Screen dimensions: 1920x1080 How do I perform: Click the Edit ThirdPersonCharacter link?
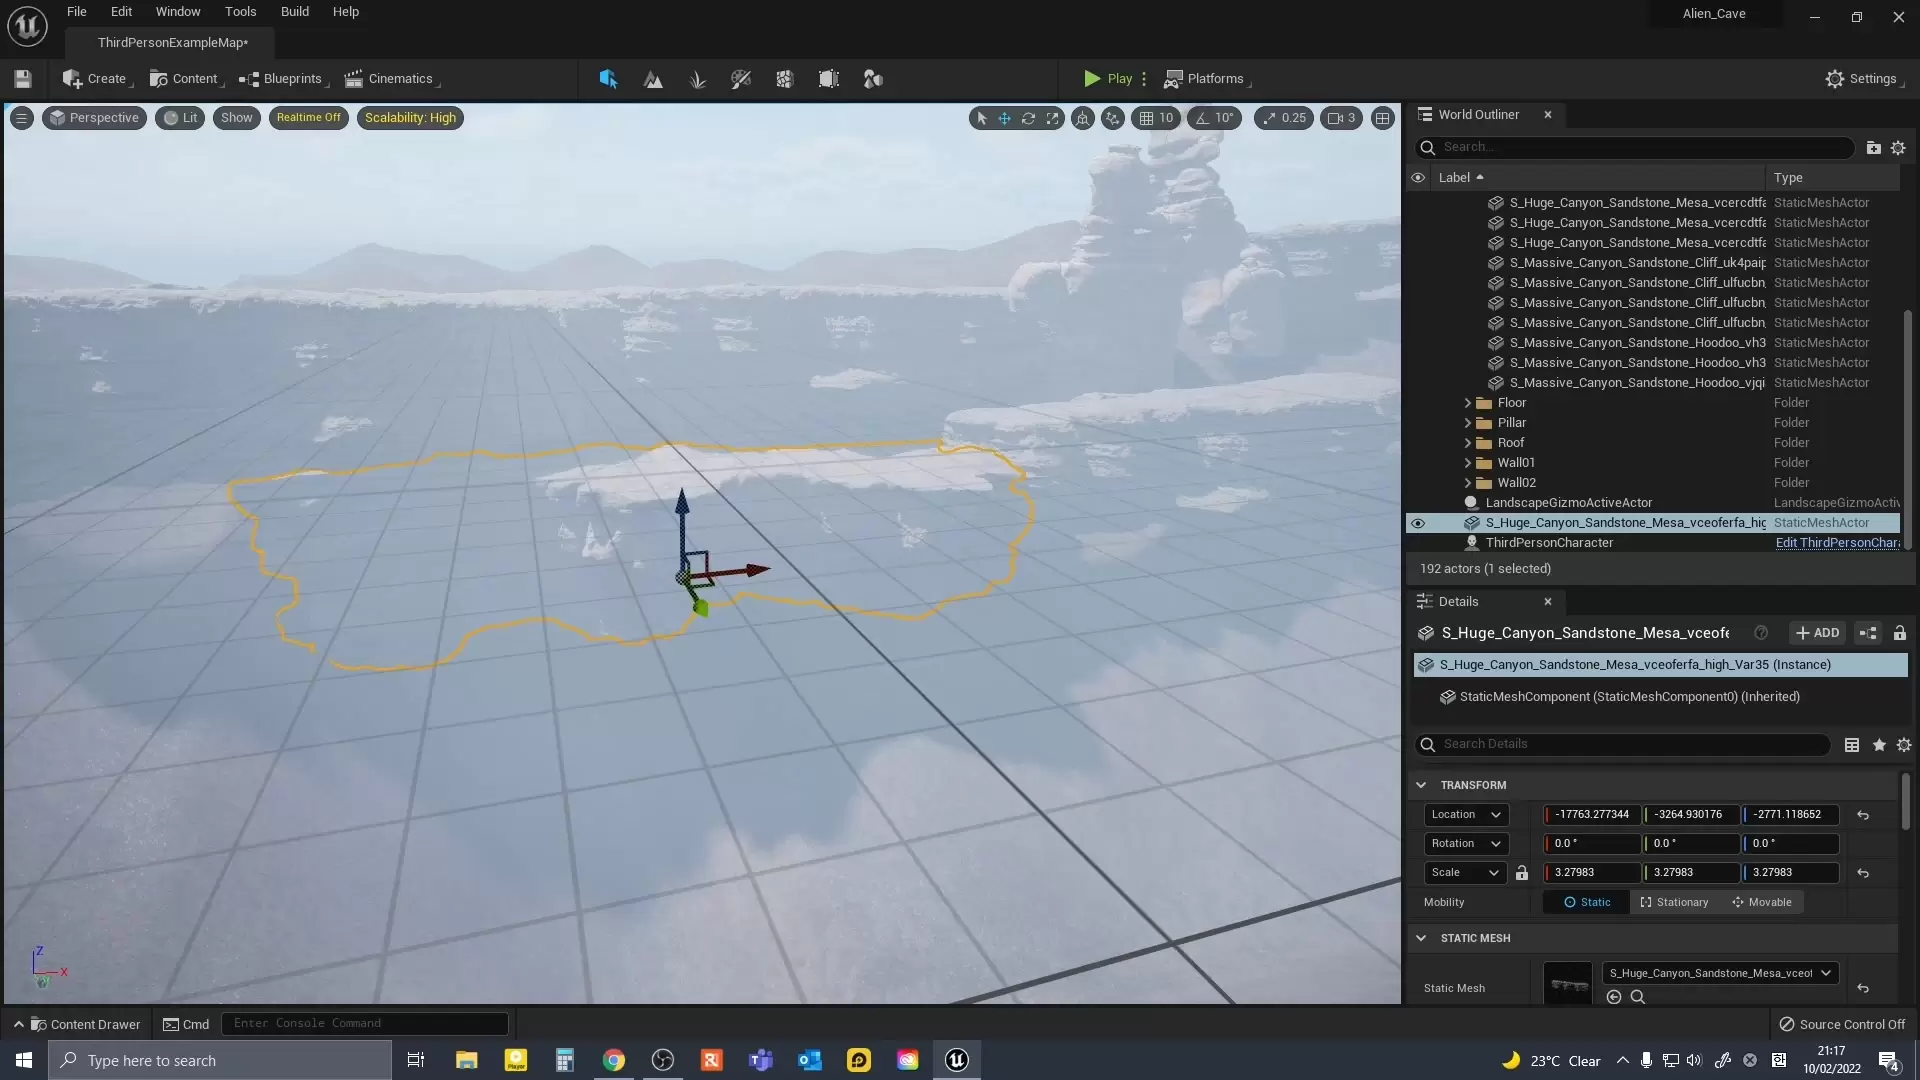[1836, 543]
